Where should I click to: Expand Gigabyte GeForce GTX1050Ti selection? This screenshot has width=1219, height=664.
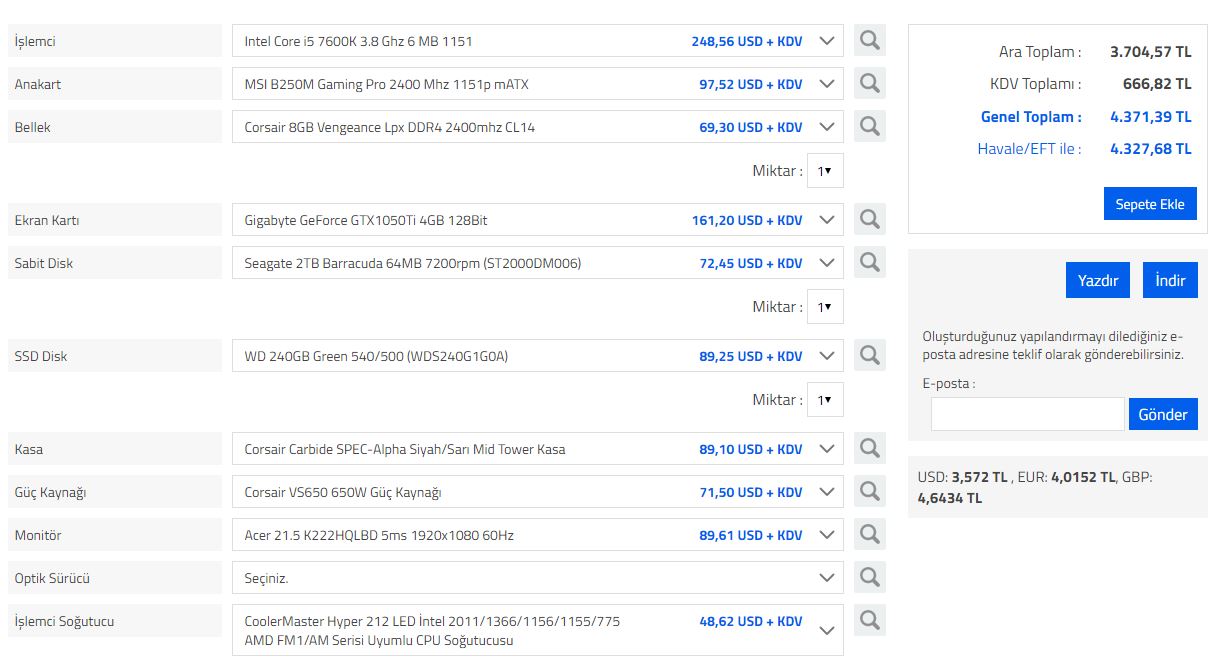point(538,220)
